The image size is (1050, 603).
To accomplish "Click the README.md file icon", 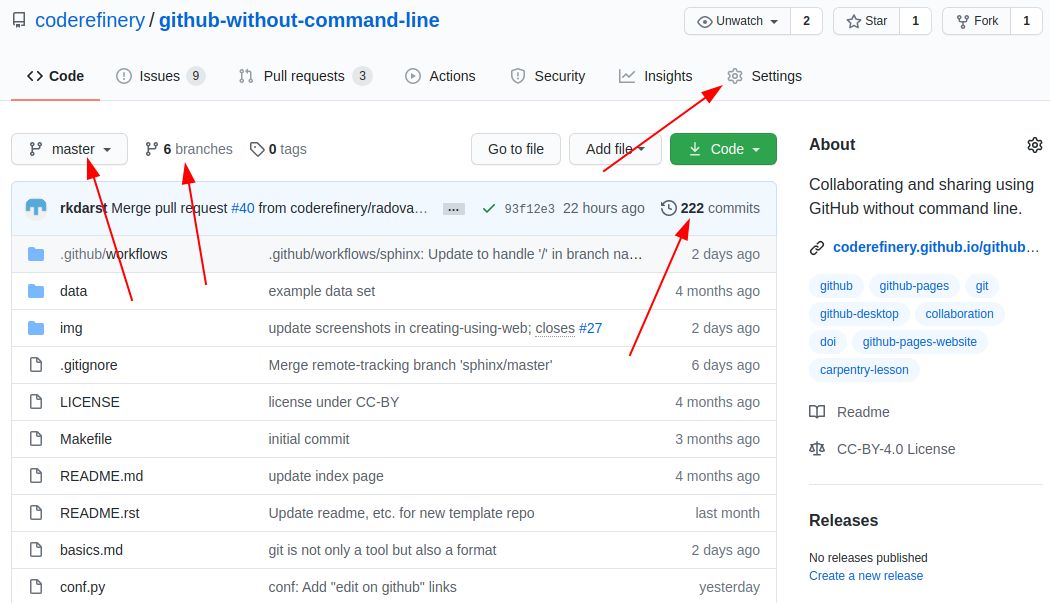I will (x=36, y=476).
